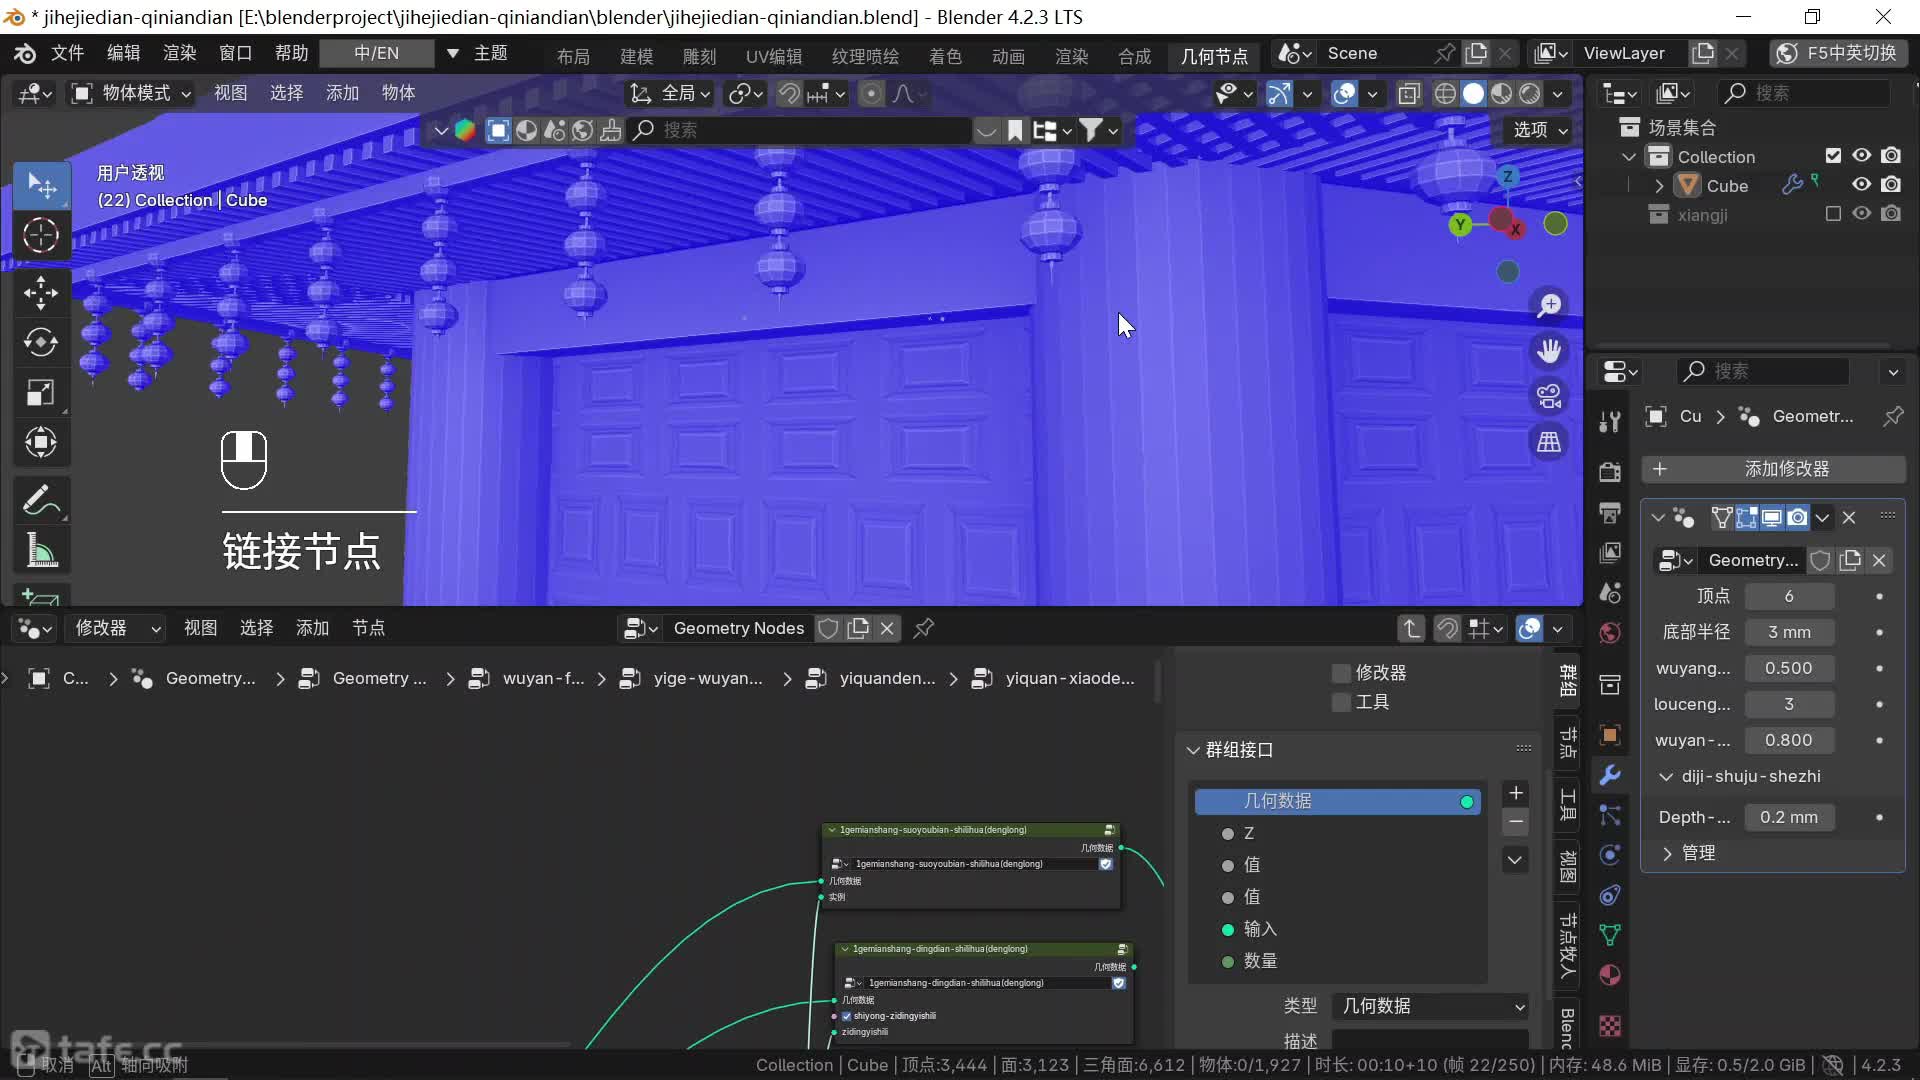The height and width of the screenshot is (1080, 1920).
Task: Click the F5中英切换 button
Action: (1838, 53)
